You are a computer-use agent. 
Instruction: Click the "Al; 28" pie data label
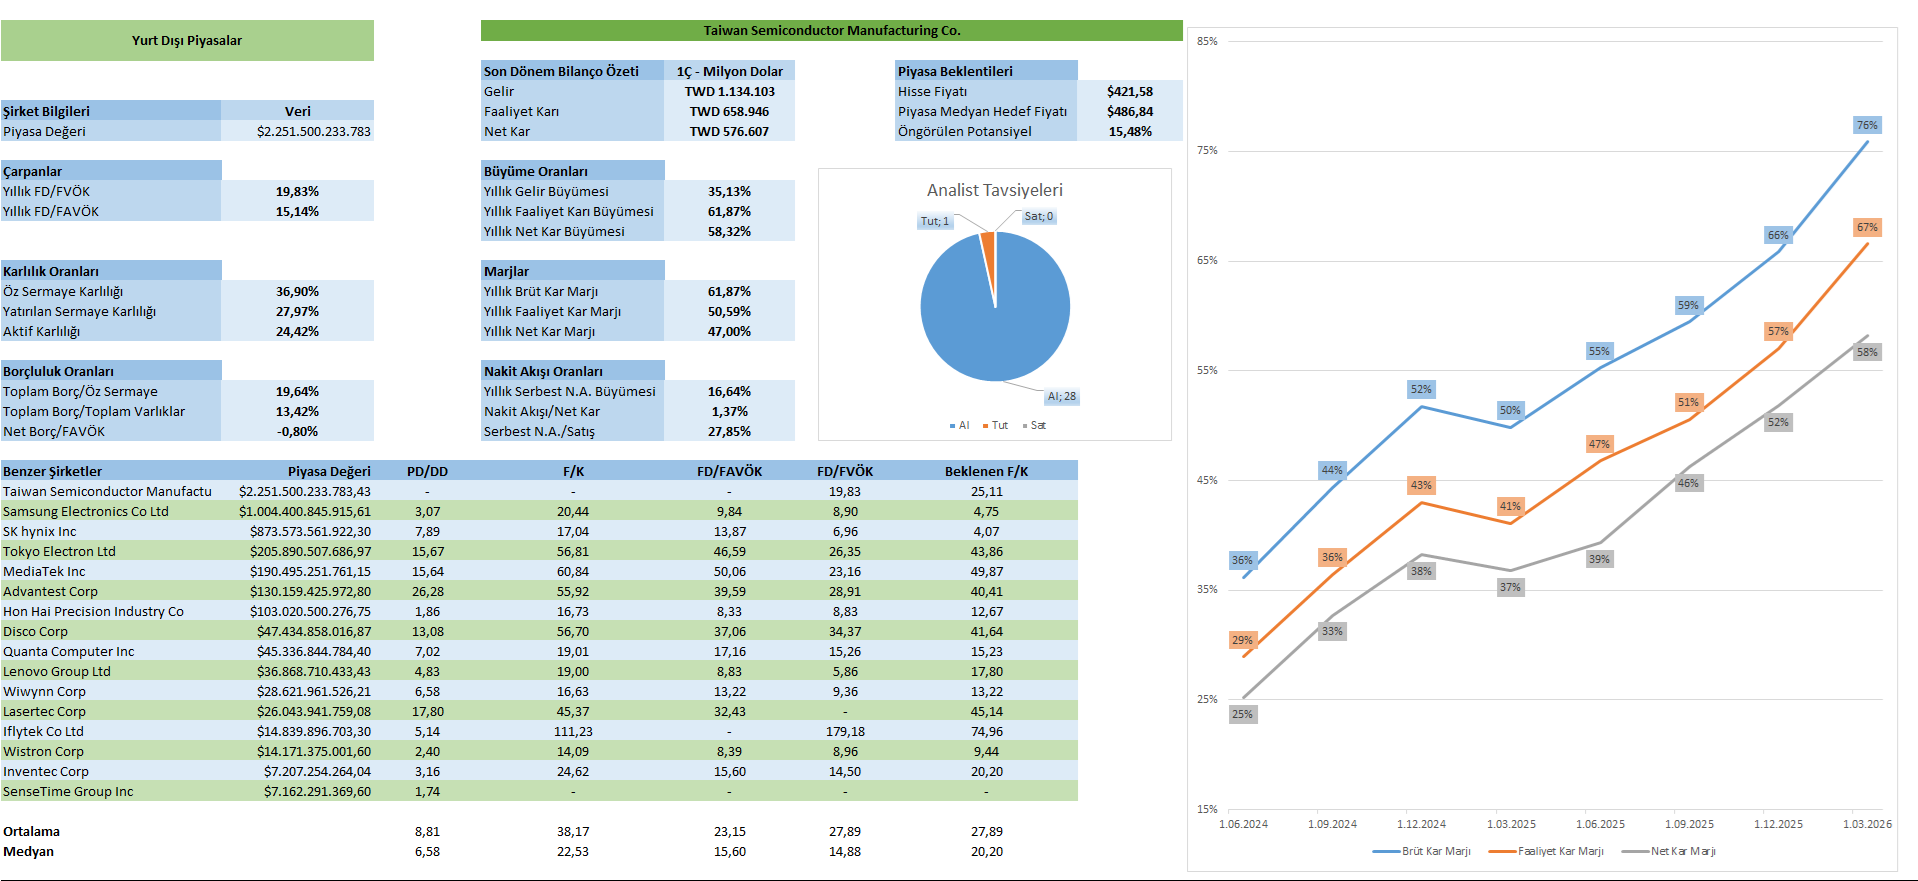click(x=1062, y=397)
